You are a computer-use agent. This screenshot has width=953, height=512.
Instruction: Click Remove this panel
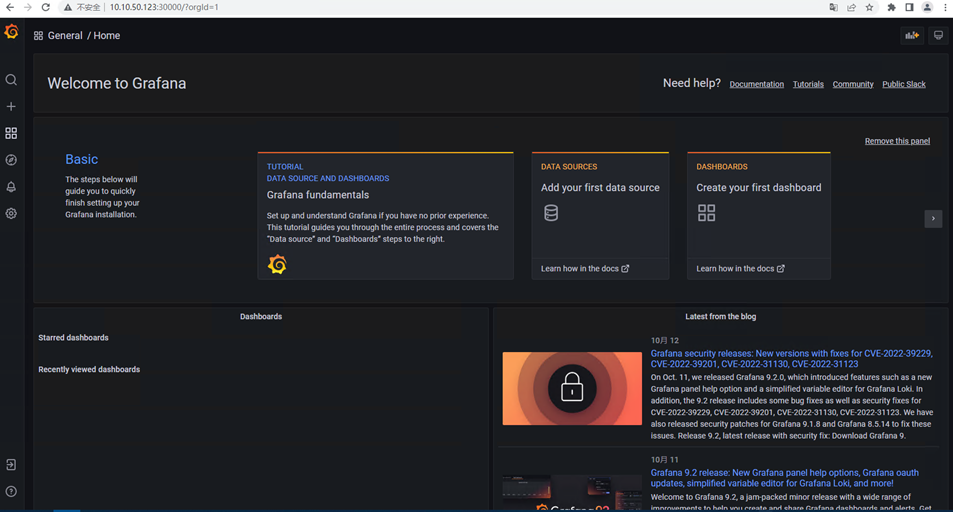897,141
